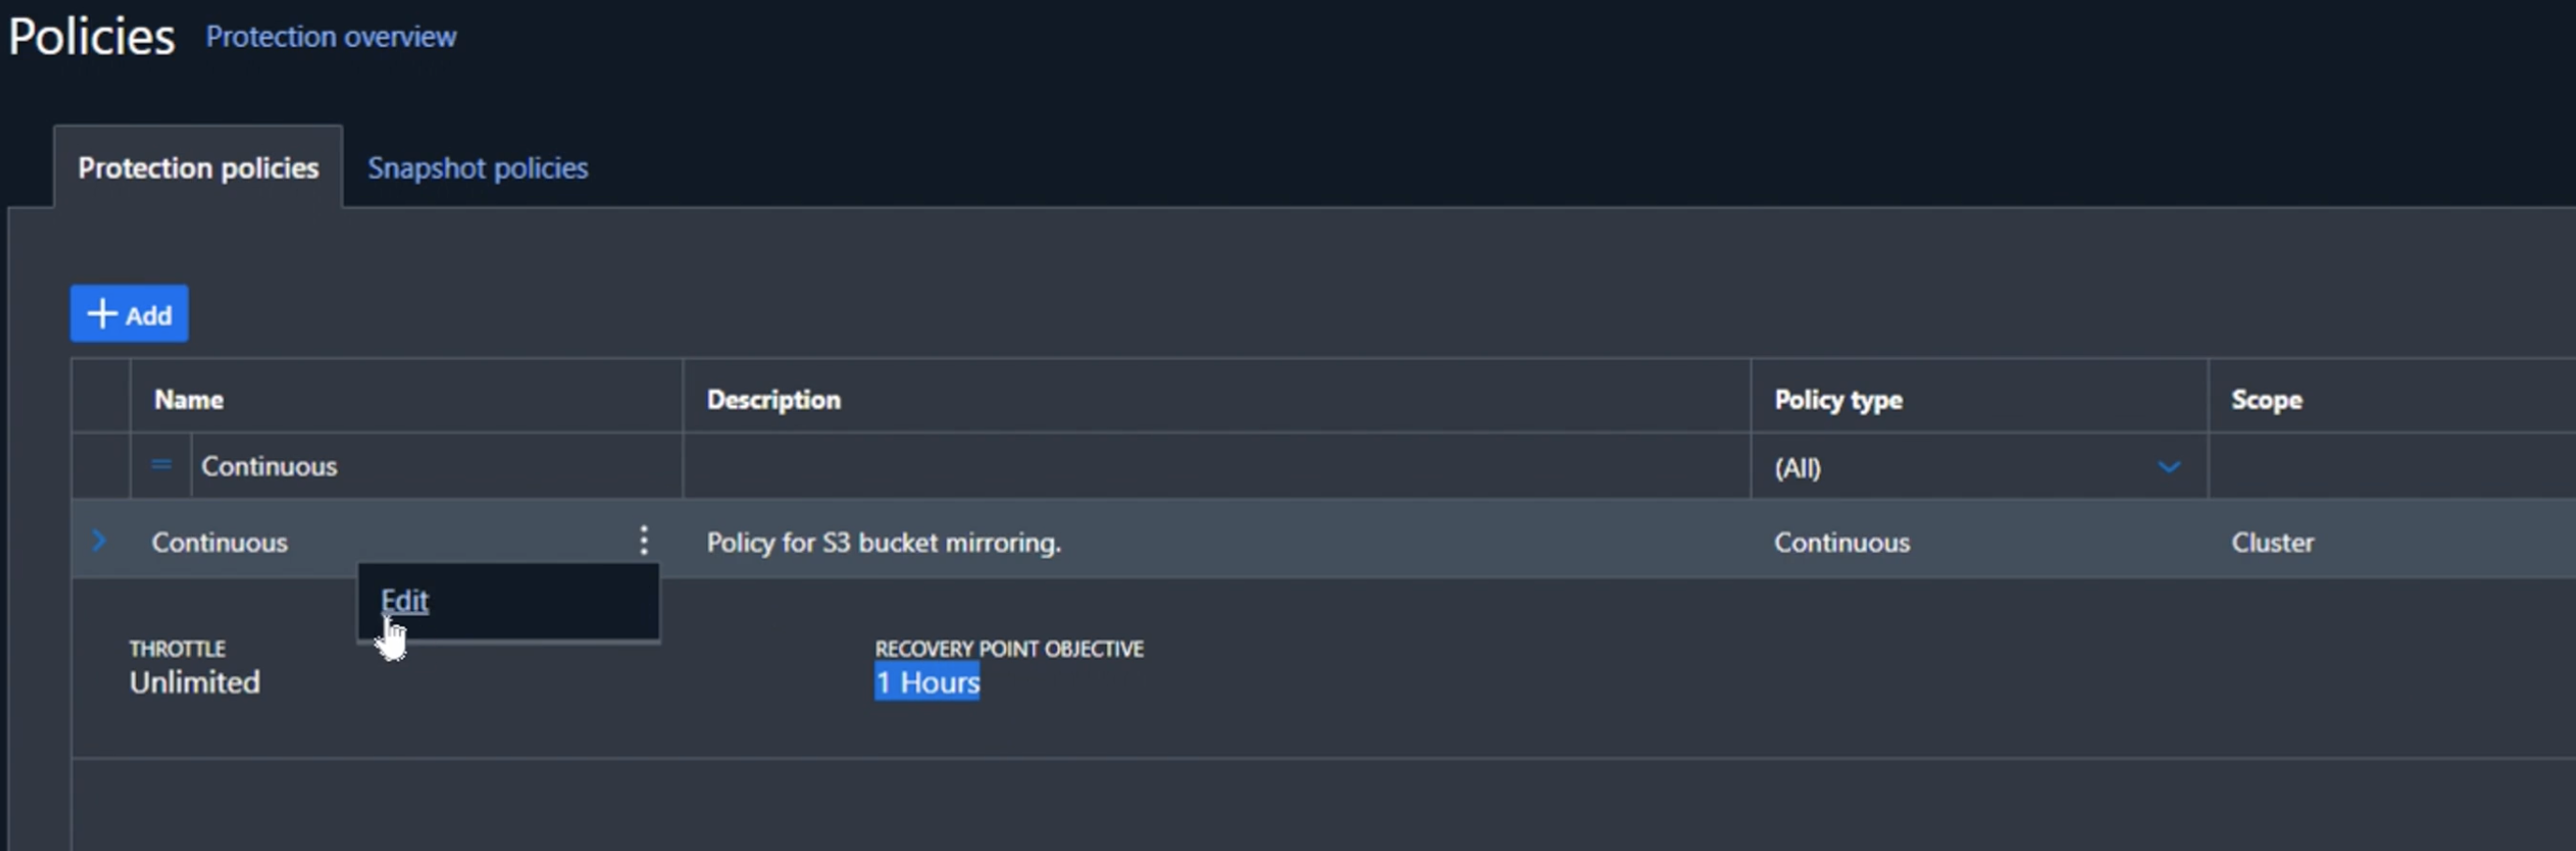Viewport: 2576px width, 851px height.
Task: Open the Protection overview link
Action: coord(331,37)
